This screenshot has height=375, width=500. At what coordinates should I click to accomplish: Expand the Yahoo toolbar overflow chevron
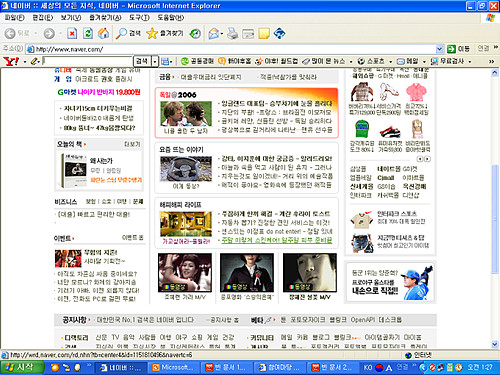pos(491,61)
